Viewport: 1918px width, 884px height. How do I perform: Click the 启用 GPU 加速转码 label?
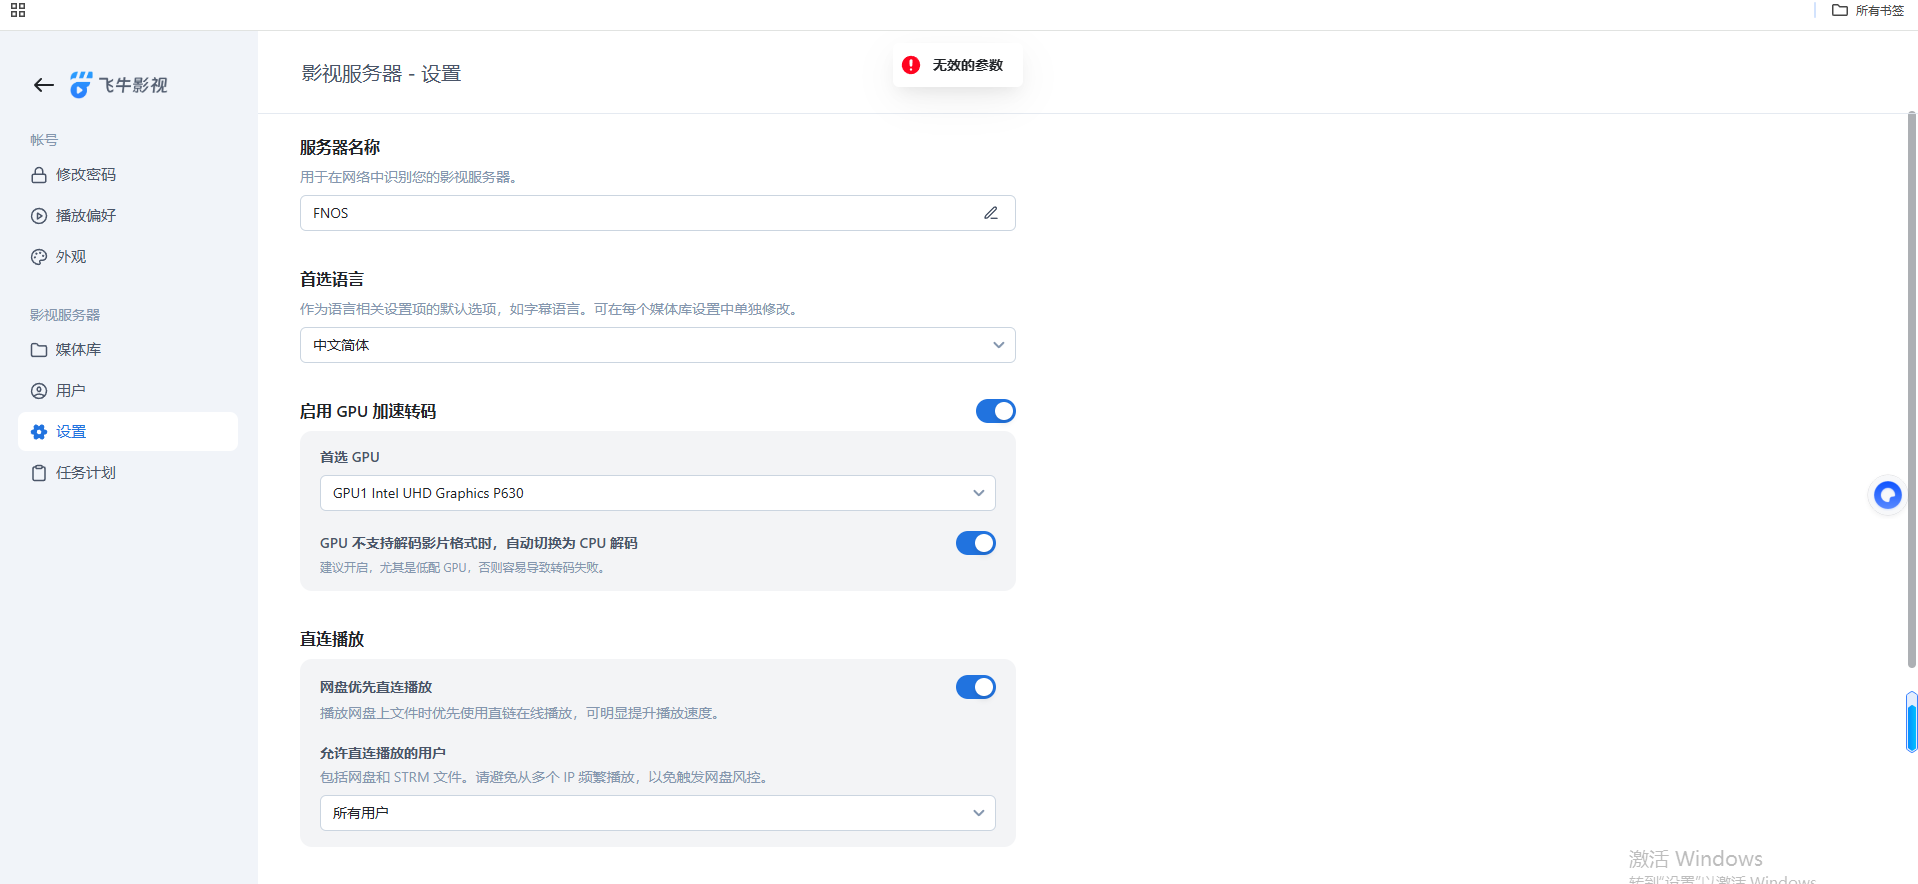(368, 411)
